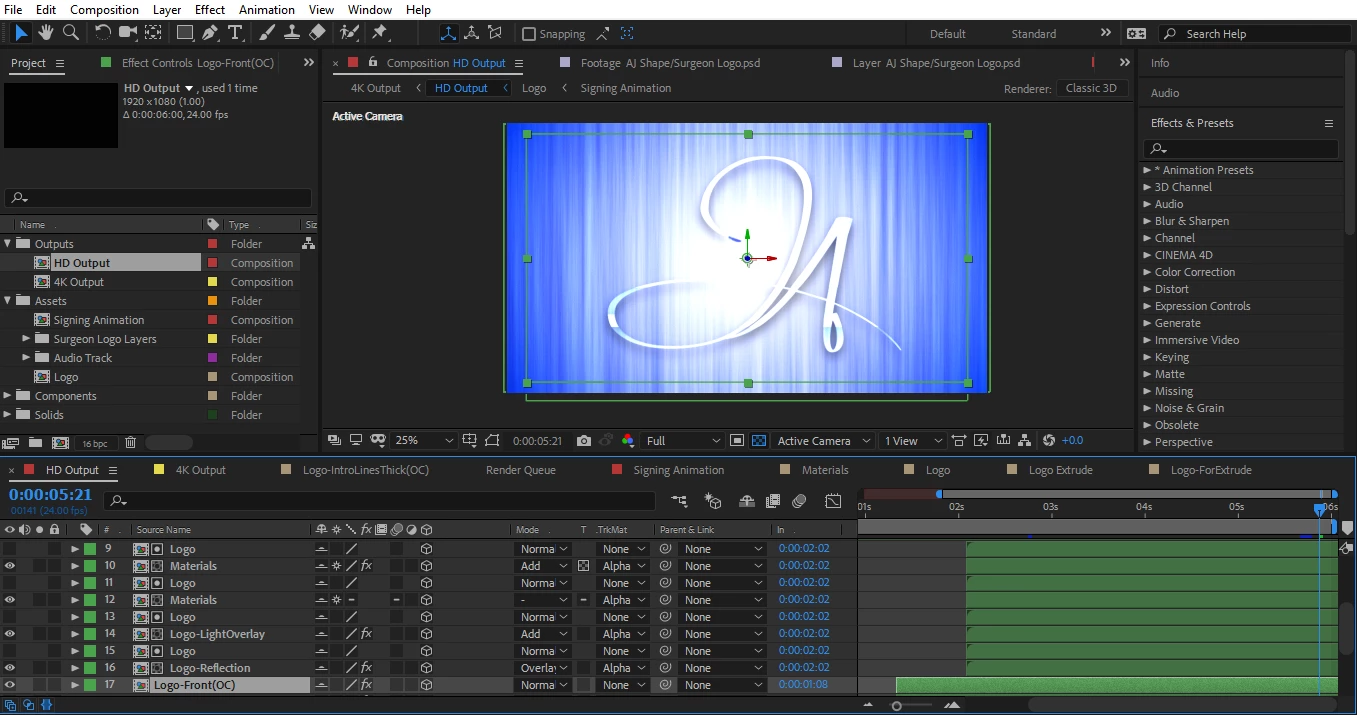
Task: Toggle Hide Shy Layers switch
Action: tap(747, 501)
